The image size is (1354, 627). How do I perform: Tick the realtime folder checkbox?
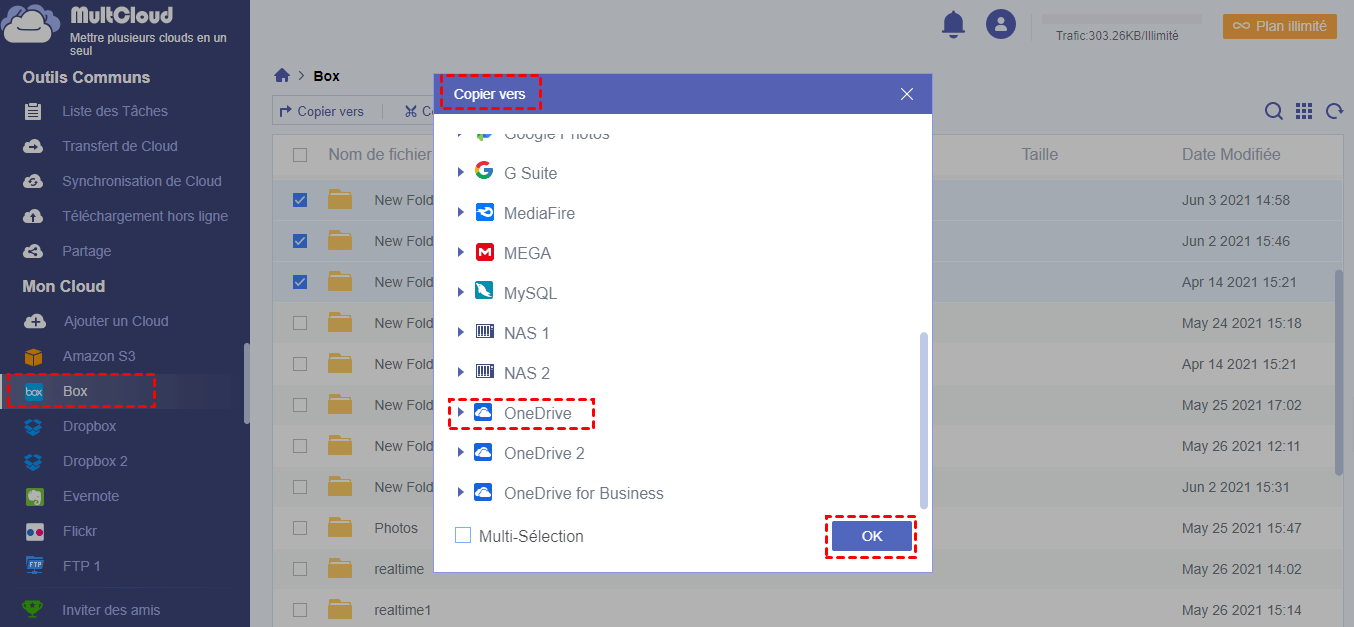pyautogui.click(x=300, y=569)
